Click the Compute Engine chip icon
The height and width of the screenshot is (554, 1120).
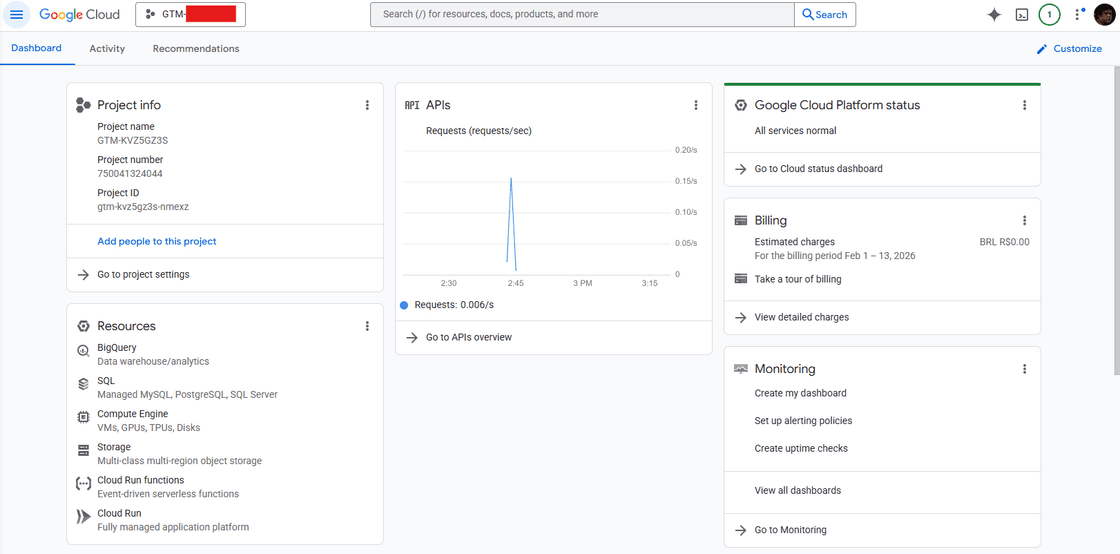pos(83,416)
